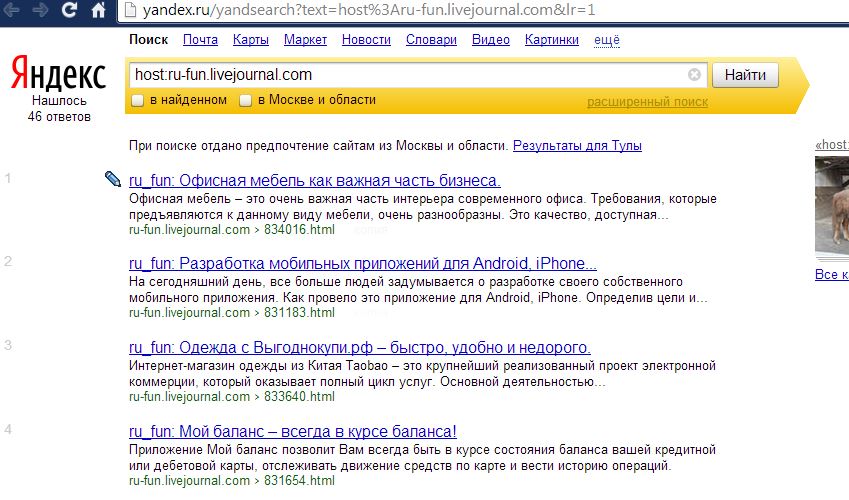Click the browser forward arrow
Viewport: 849px width, 500px height.
40,10
